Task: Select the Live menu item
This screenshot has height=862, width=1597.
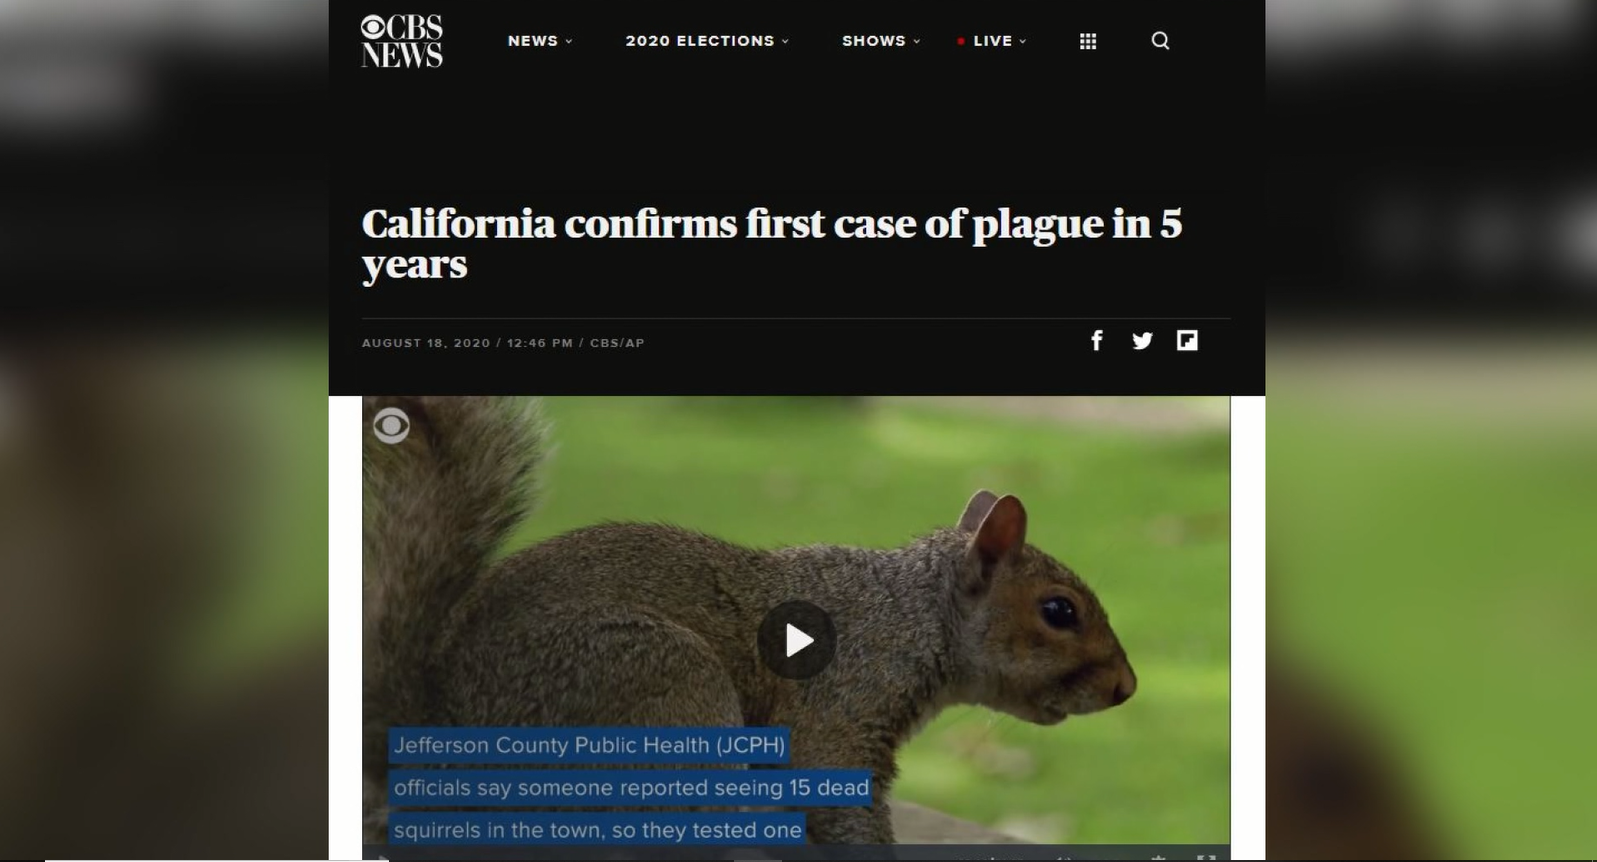Action: [993, 41]
